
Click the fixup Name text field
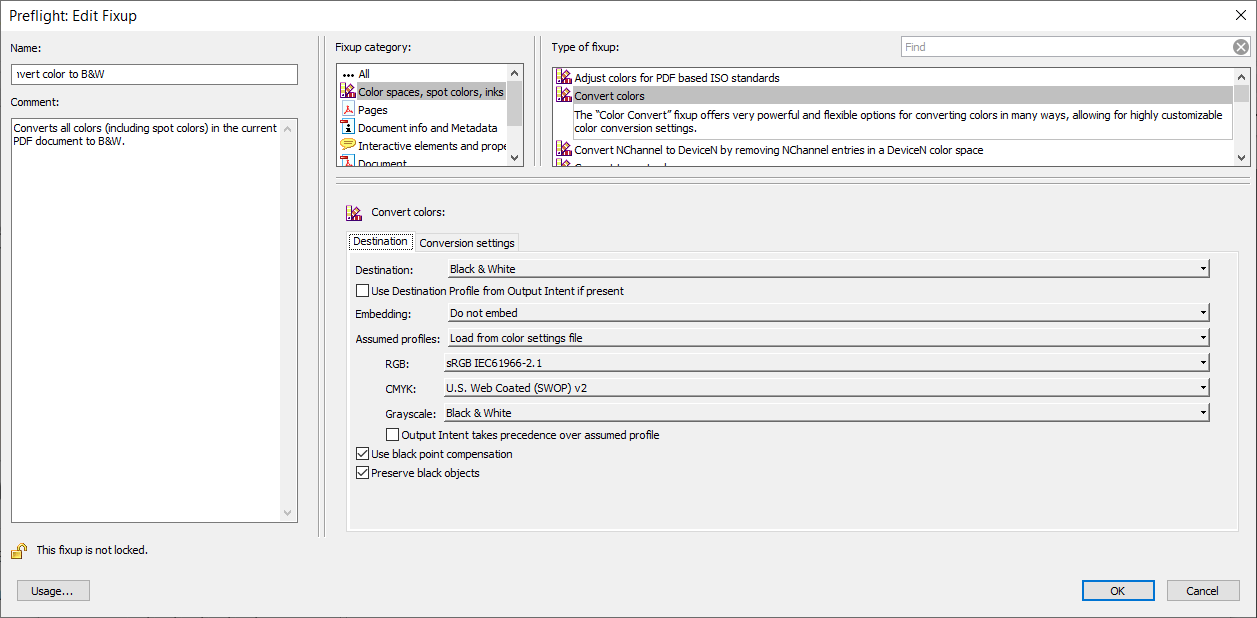[x=155, y=75]
